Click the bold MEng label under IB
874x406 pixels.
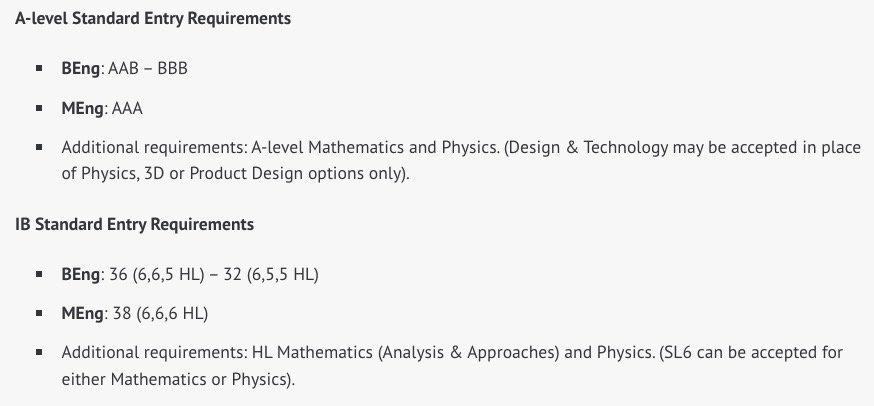(83, 314)
